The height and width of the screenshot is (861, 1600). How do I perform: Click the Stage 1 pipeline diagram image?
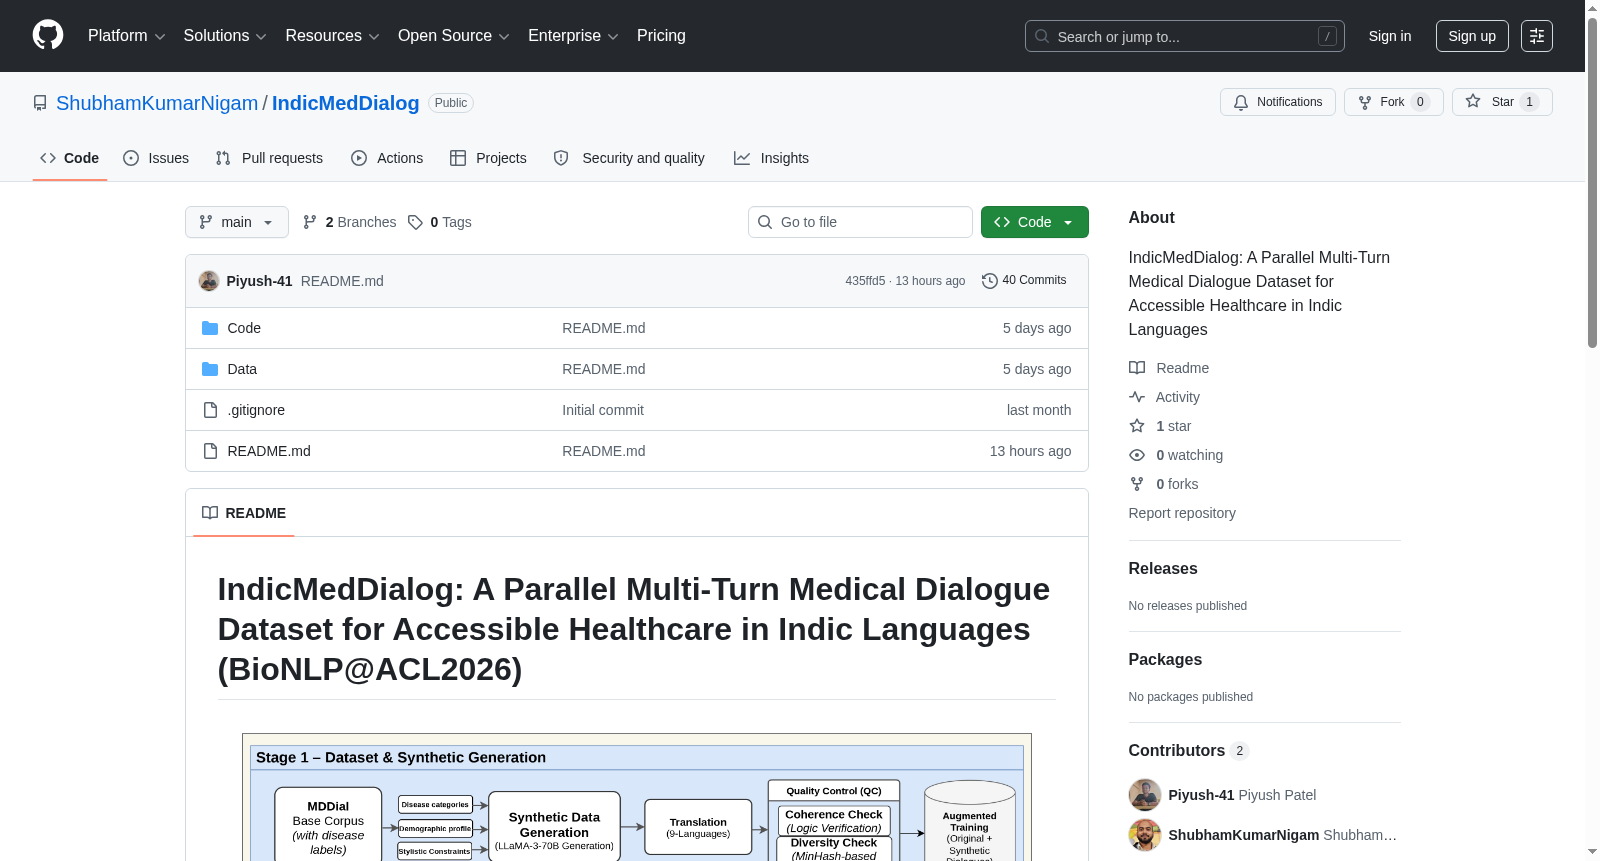[636, 797]
